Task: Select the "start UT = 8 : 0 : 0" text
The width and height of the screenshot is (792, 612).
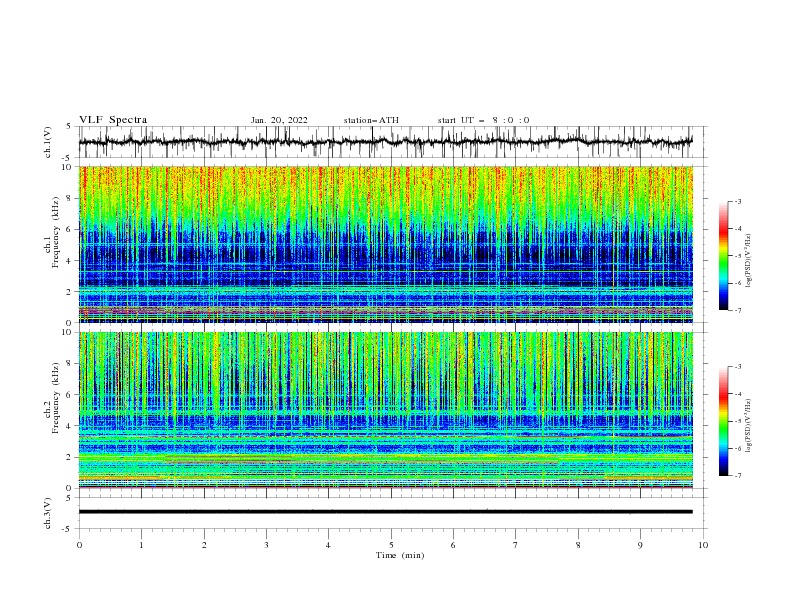Action: 483,120
